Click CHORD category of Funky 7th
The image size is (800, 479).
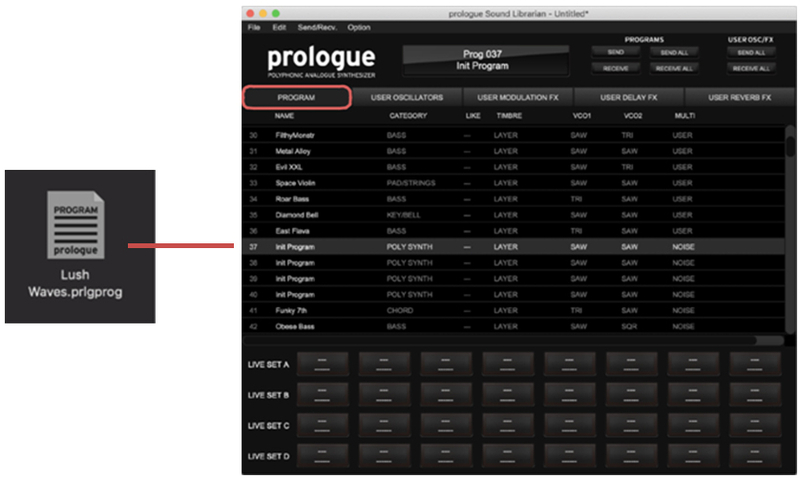click(400, 310)
